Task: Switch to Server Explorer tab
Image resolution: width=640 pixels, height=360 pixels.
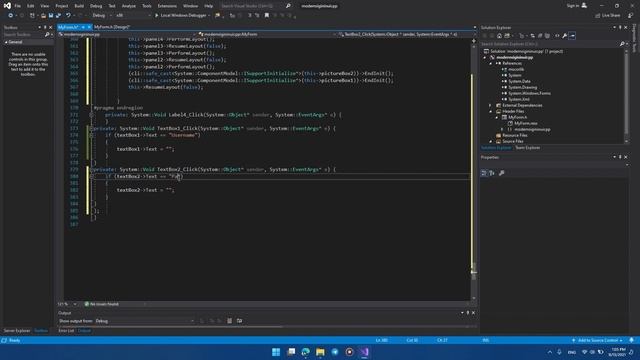Action: [17, 331]
